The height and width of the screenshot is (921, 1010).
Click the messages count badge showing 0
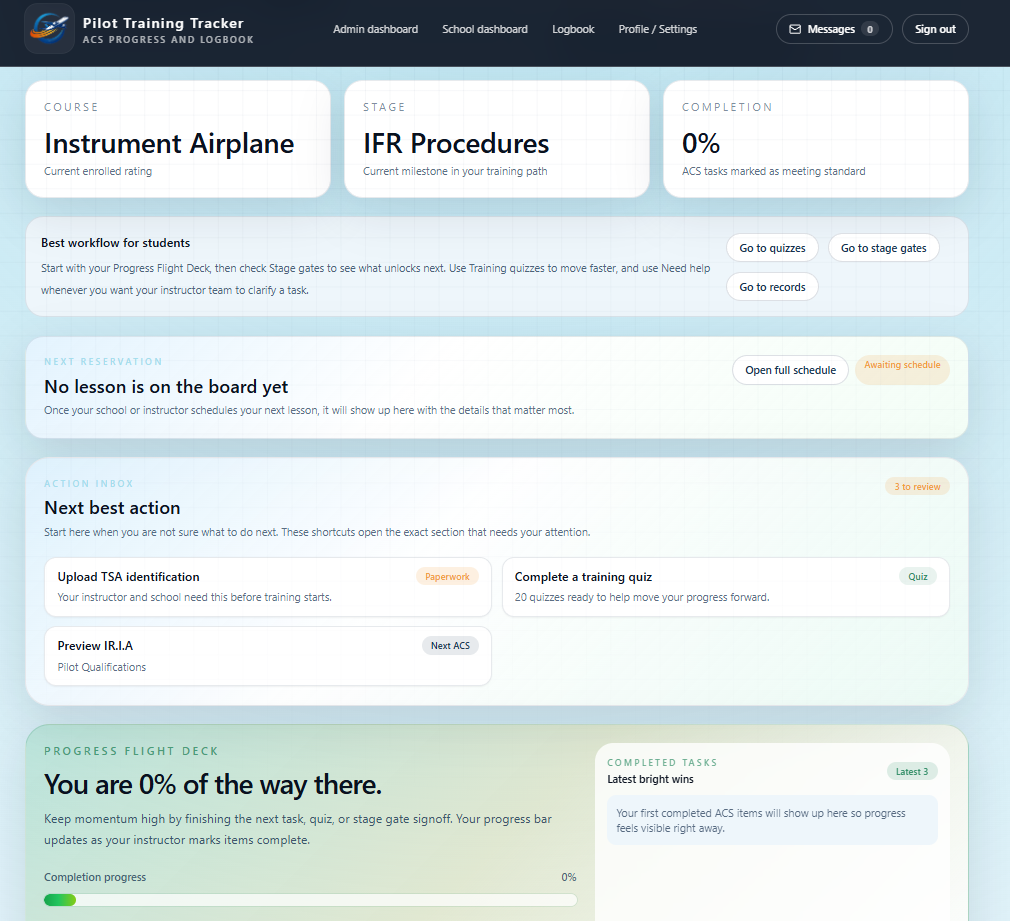point(870,29)
